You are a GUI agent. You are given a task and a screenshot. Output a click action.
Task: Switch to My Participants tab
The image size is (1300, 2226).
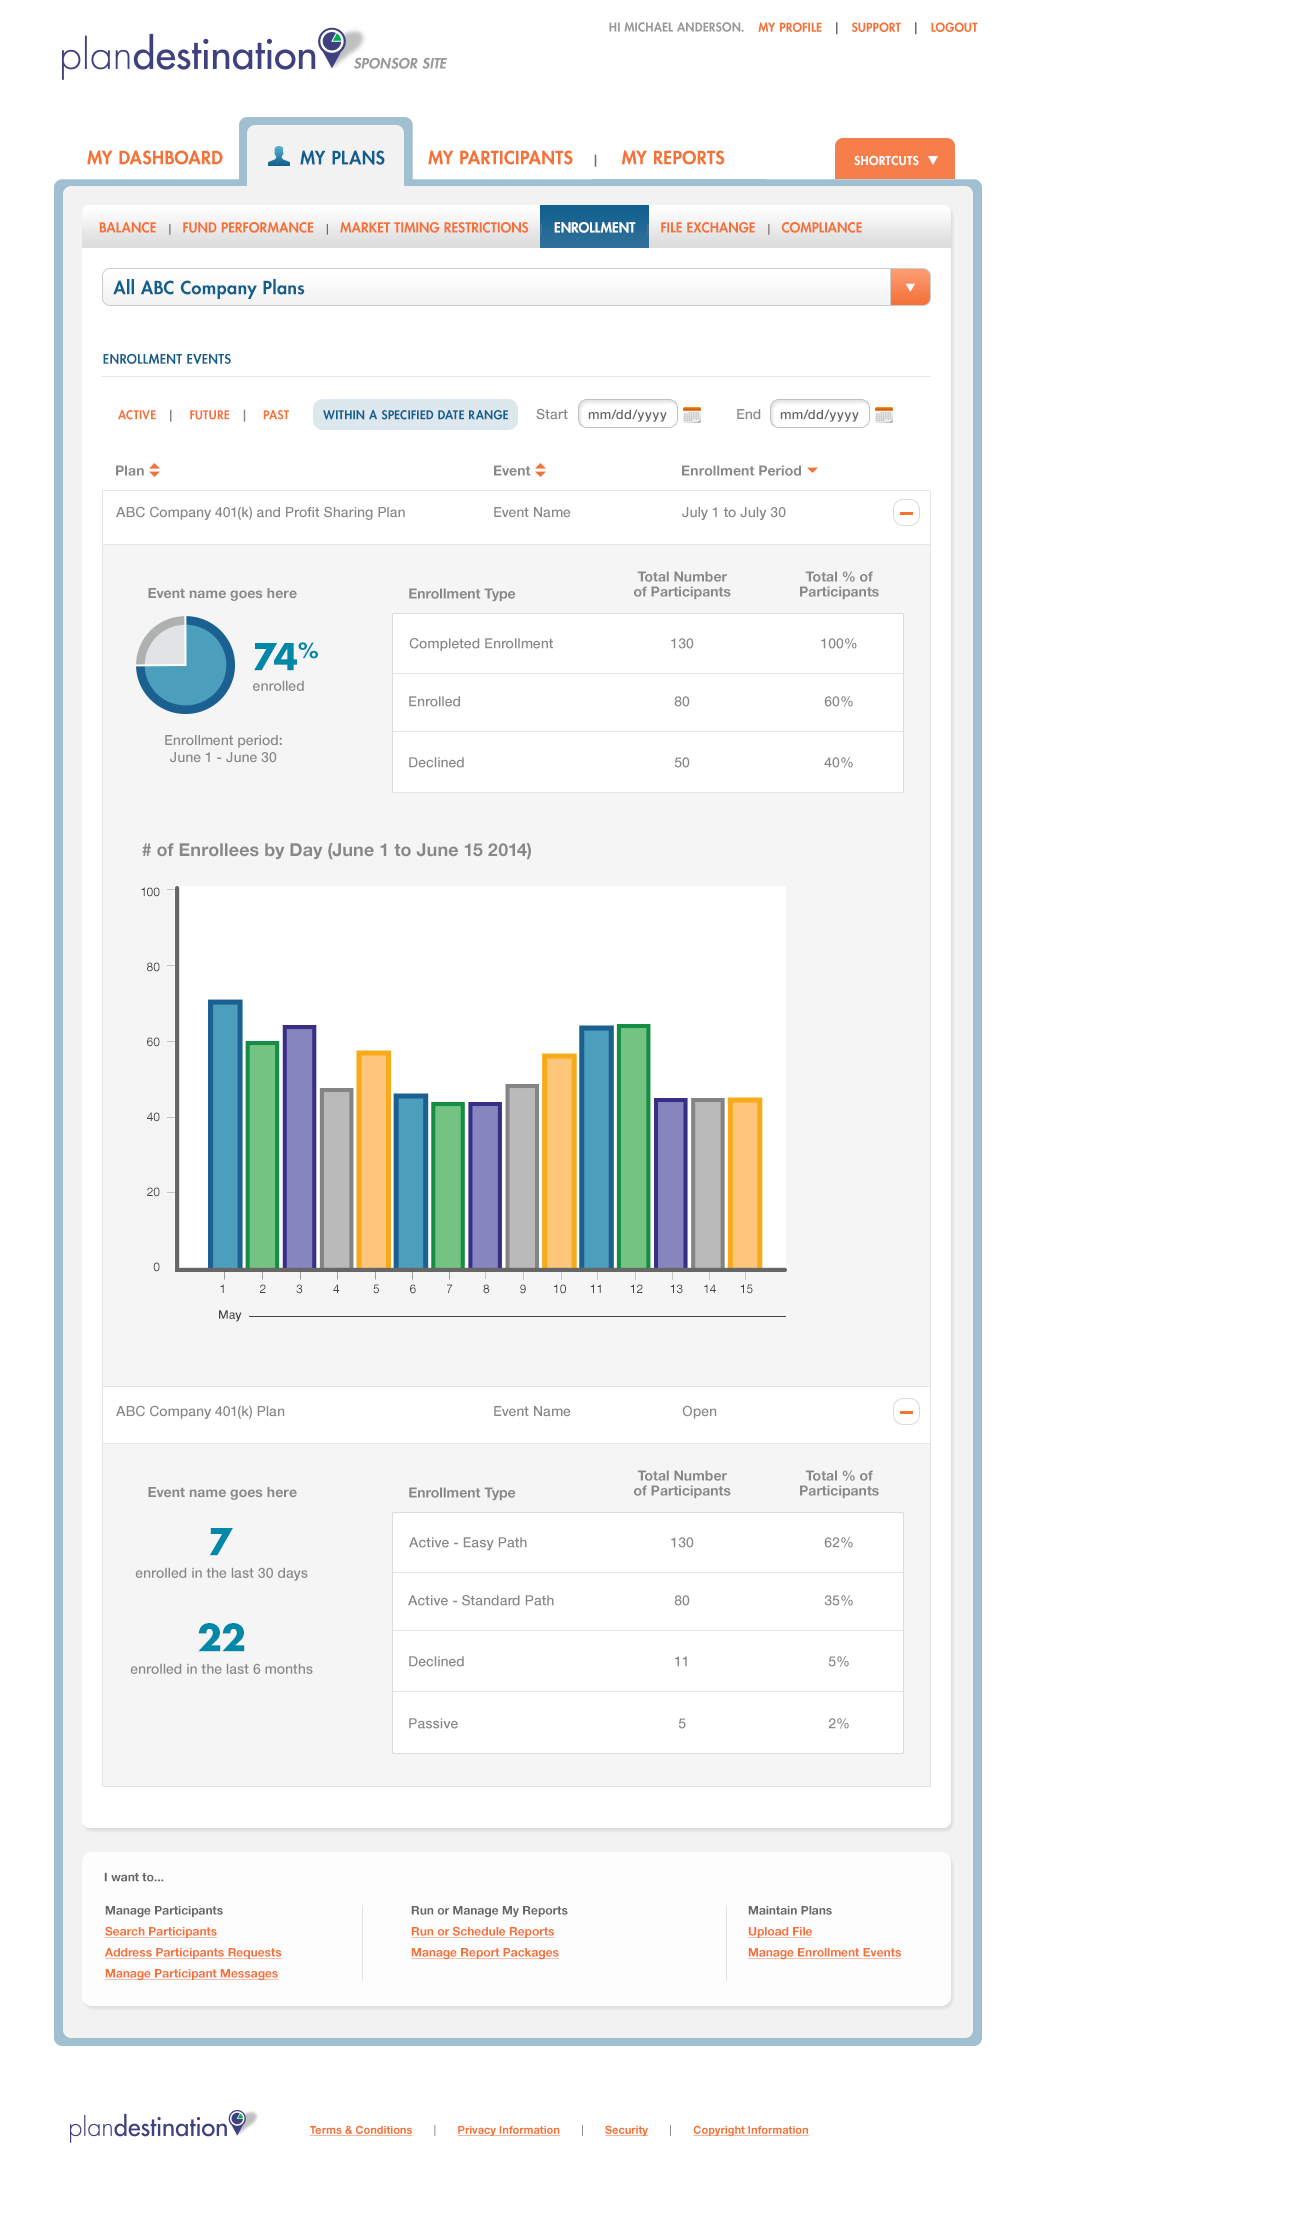tap(500, 158)
